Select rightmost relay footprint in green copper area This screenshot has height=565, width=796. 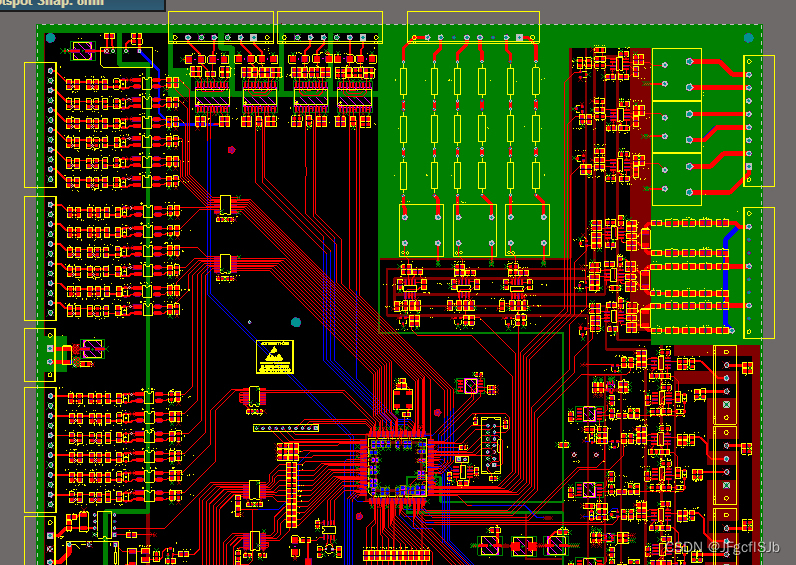coord(527,230)
